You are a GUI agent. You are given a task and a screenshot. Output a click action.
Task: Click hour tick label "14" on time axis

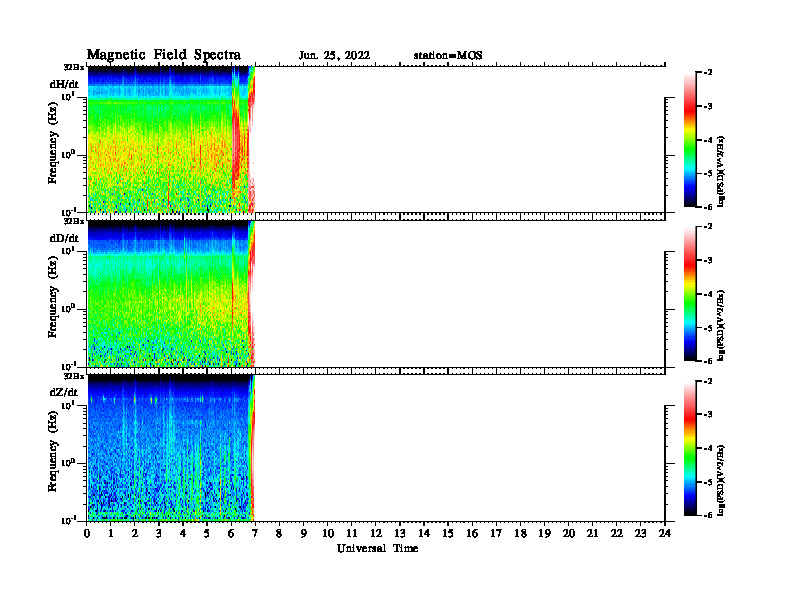[x=424, y=533]
